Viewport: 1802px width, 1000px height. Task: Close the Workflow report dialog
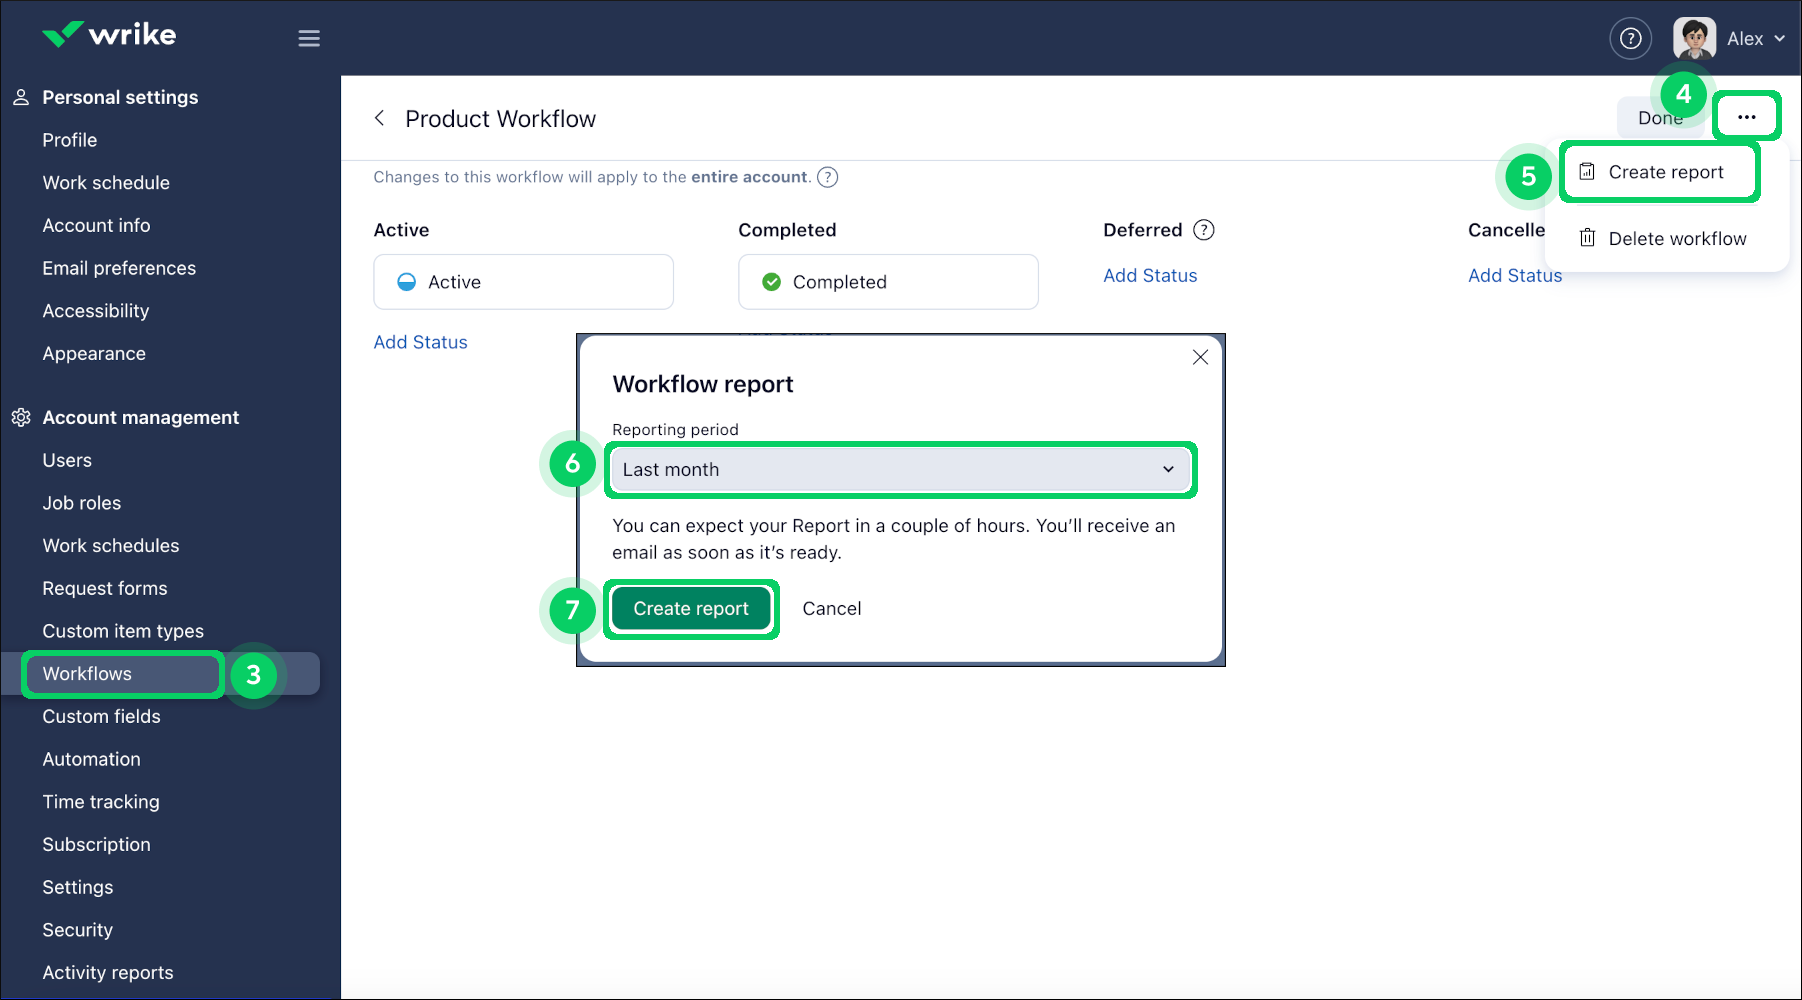(x=1200, y=357)
